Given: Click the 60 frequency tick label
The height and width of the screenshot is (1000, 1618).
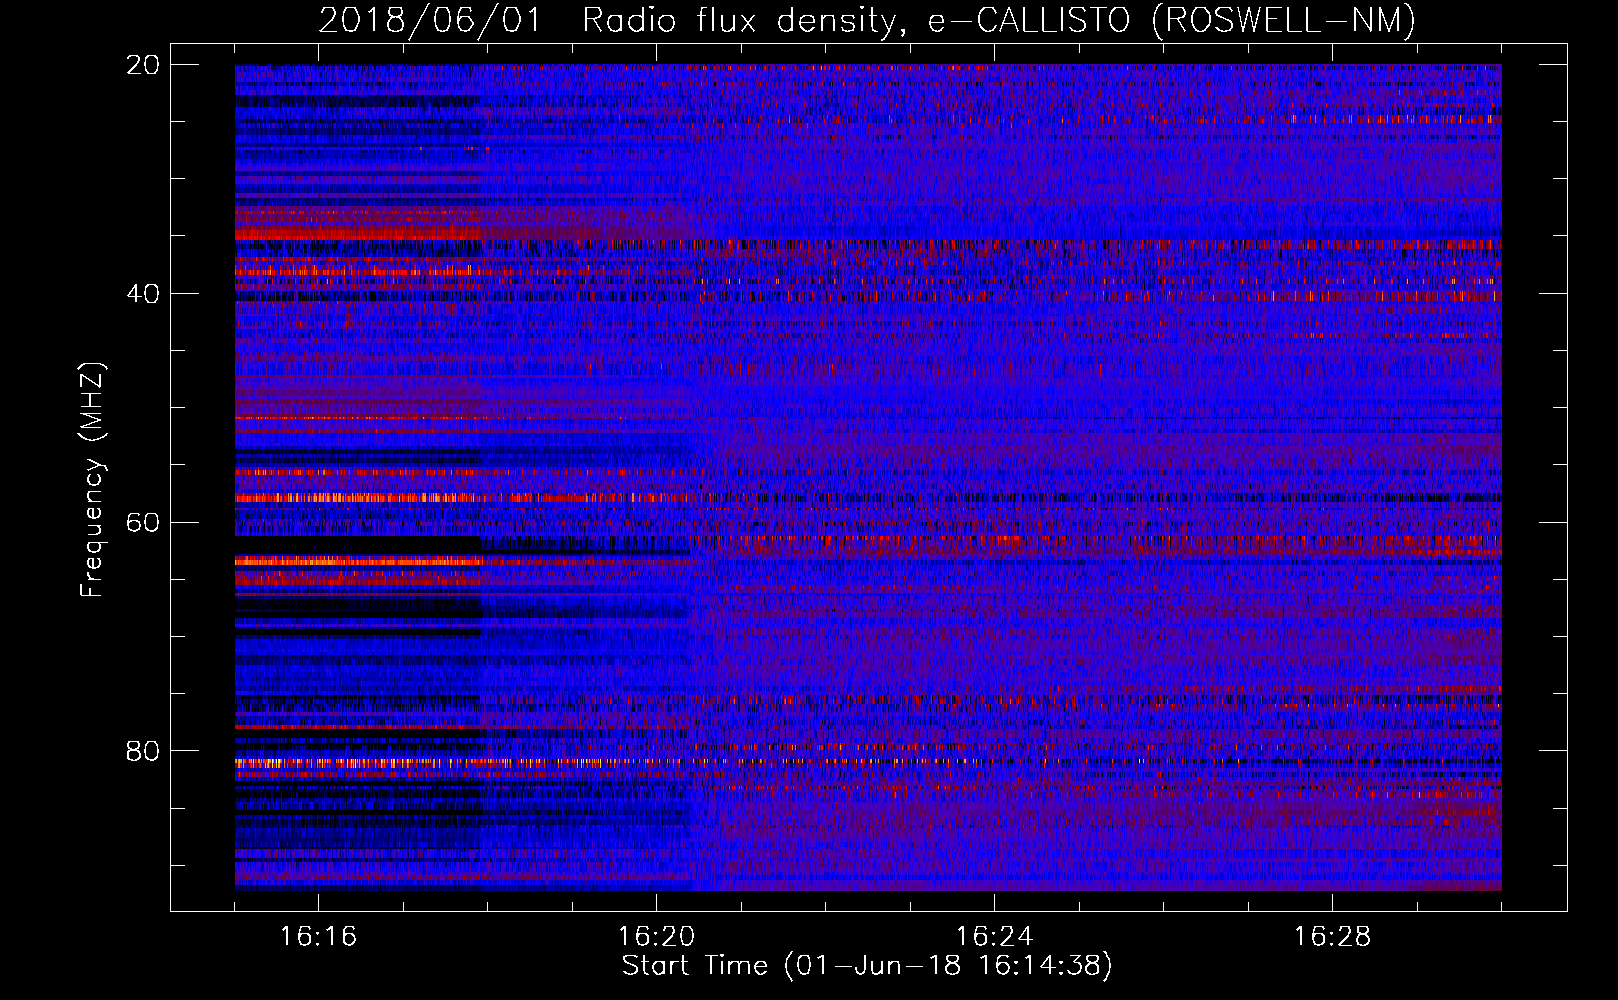Looking at the screenshot, I should (x=143, y=522).
